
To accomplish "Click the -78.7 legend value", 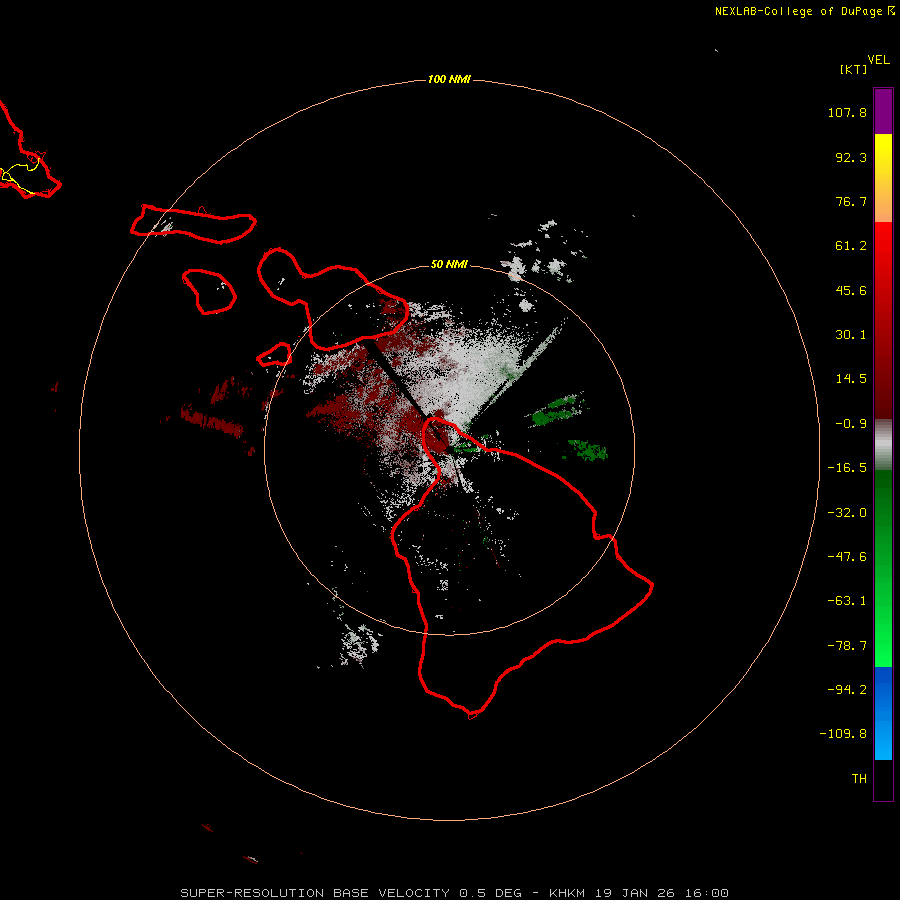I will point(847,646).
